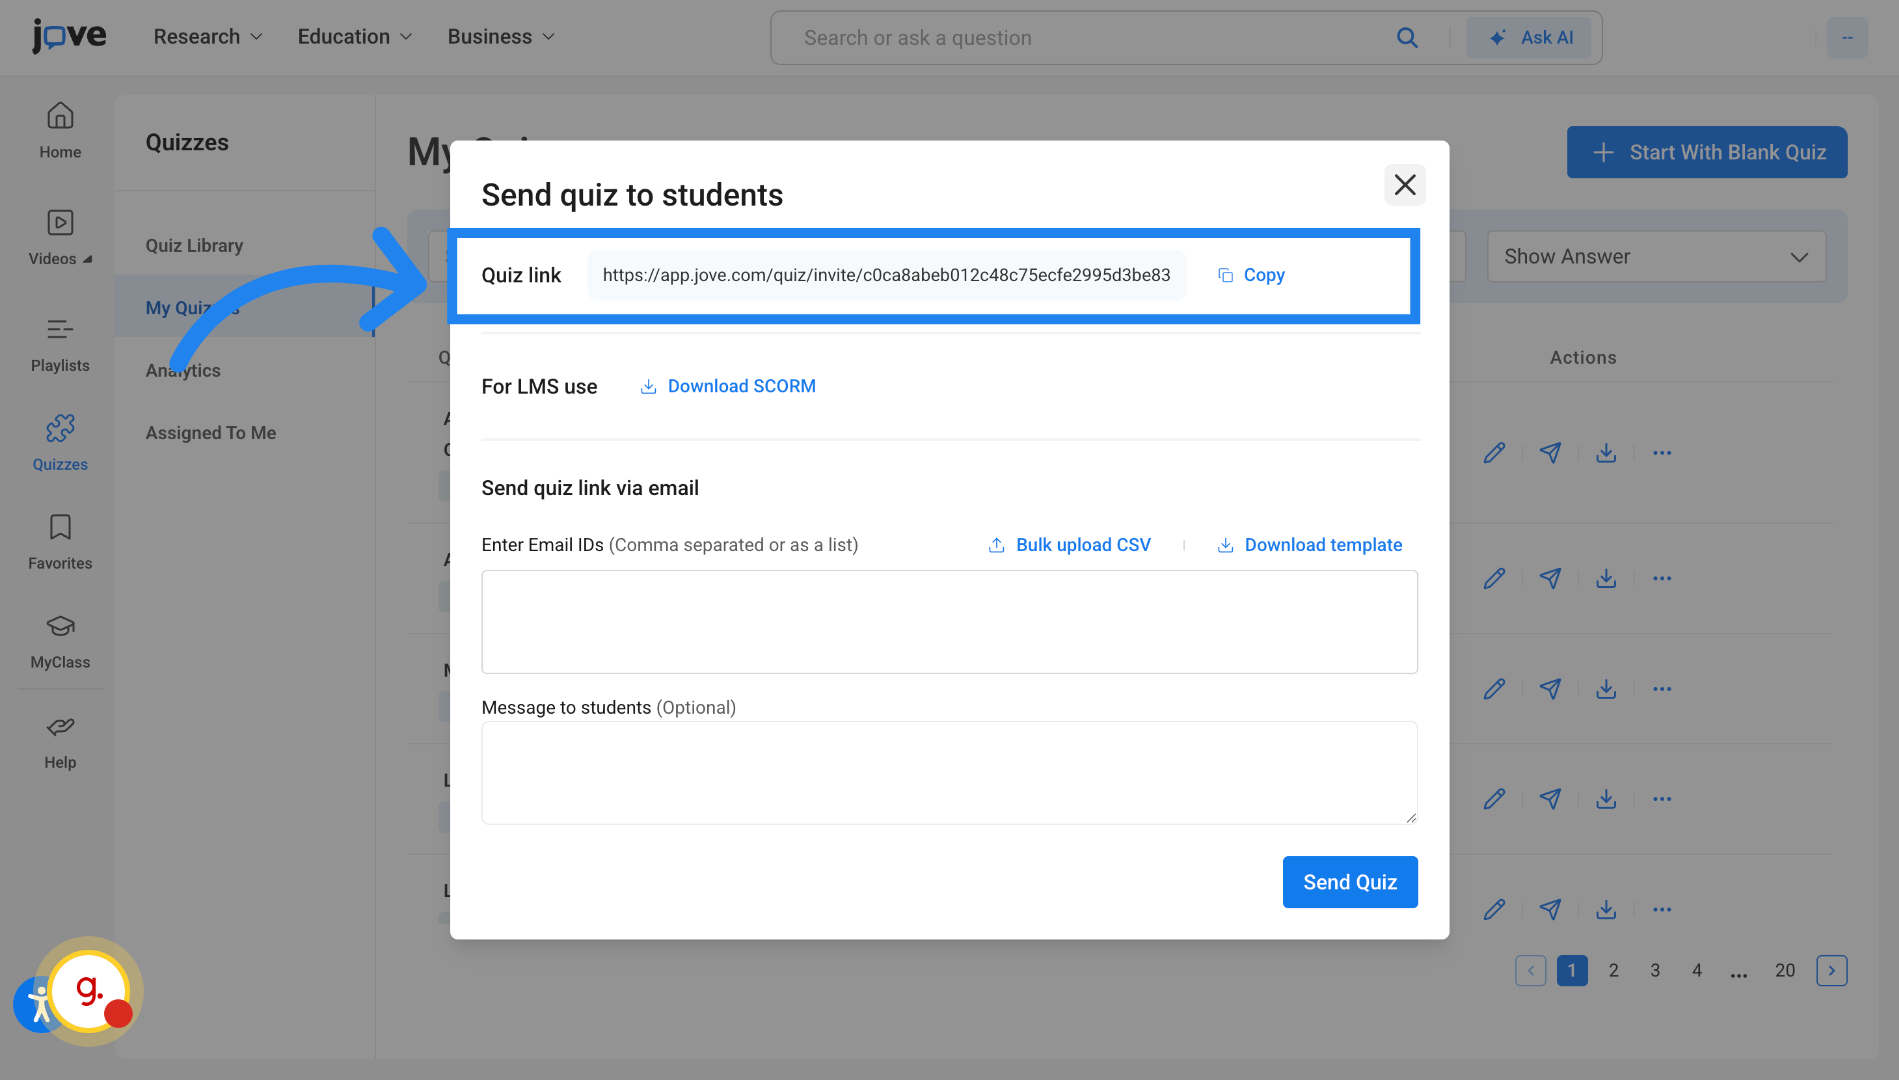Click the download icon for the second quiz

[1606, 578]
